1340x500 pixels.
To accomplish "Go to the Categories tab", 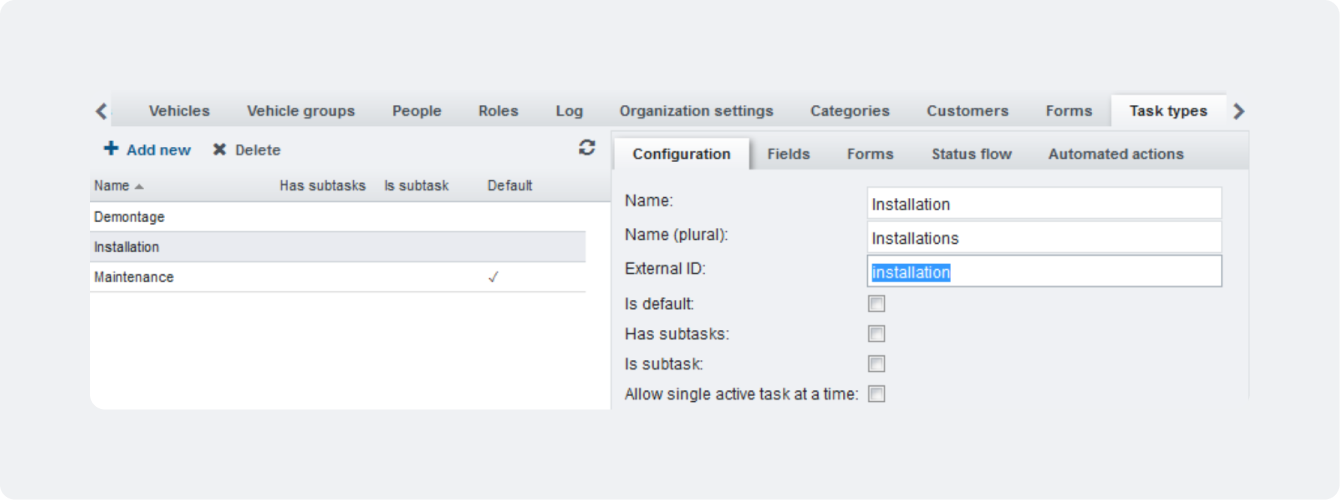I will [x=850, y=111].
